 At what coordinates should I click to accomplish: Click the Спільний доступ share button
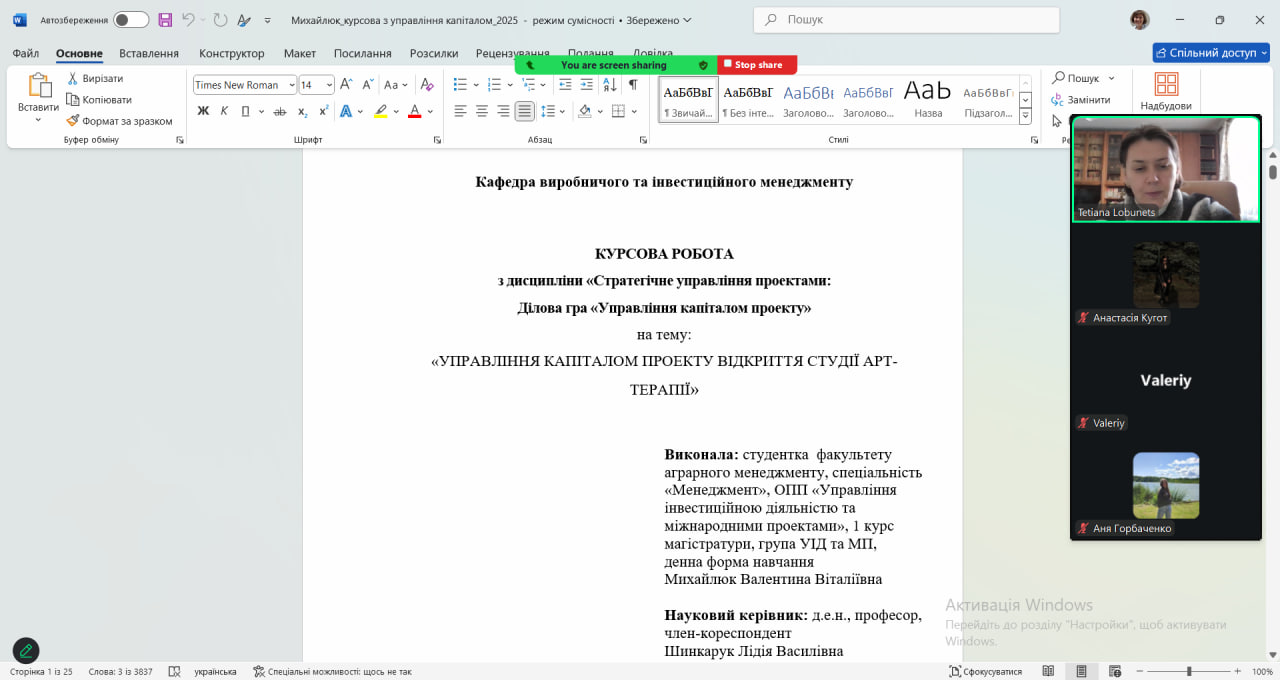pyautogui.click(x=1211, y=53)
